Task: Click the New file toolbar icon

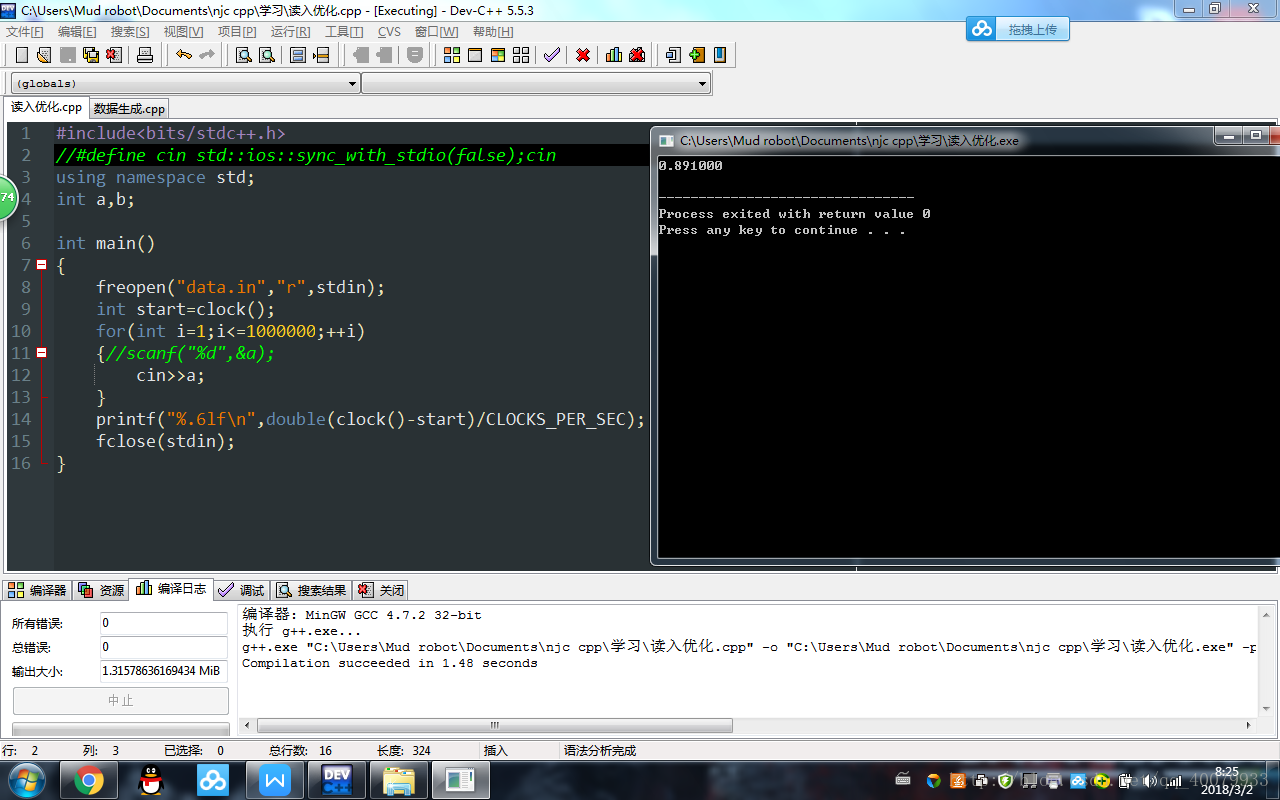Action: click(22, 55)
